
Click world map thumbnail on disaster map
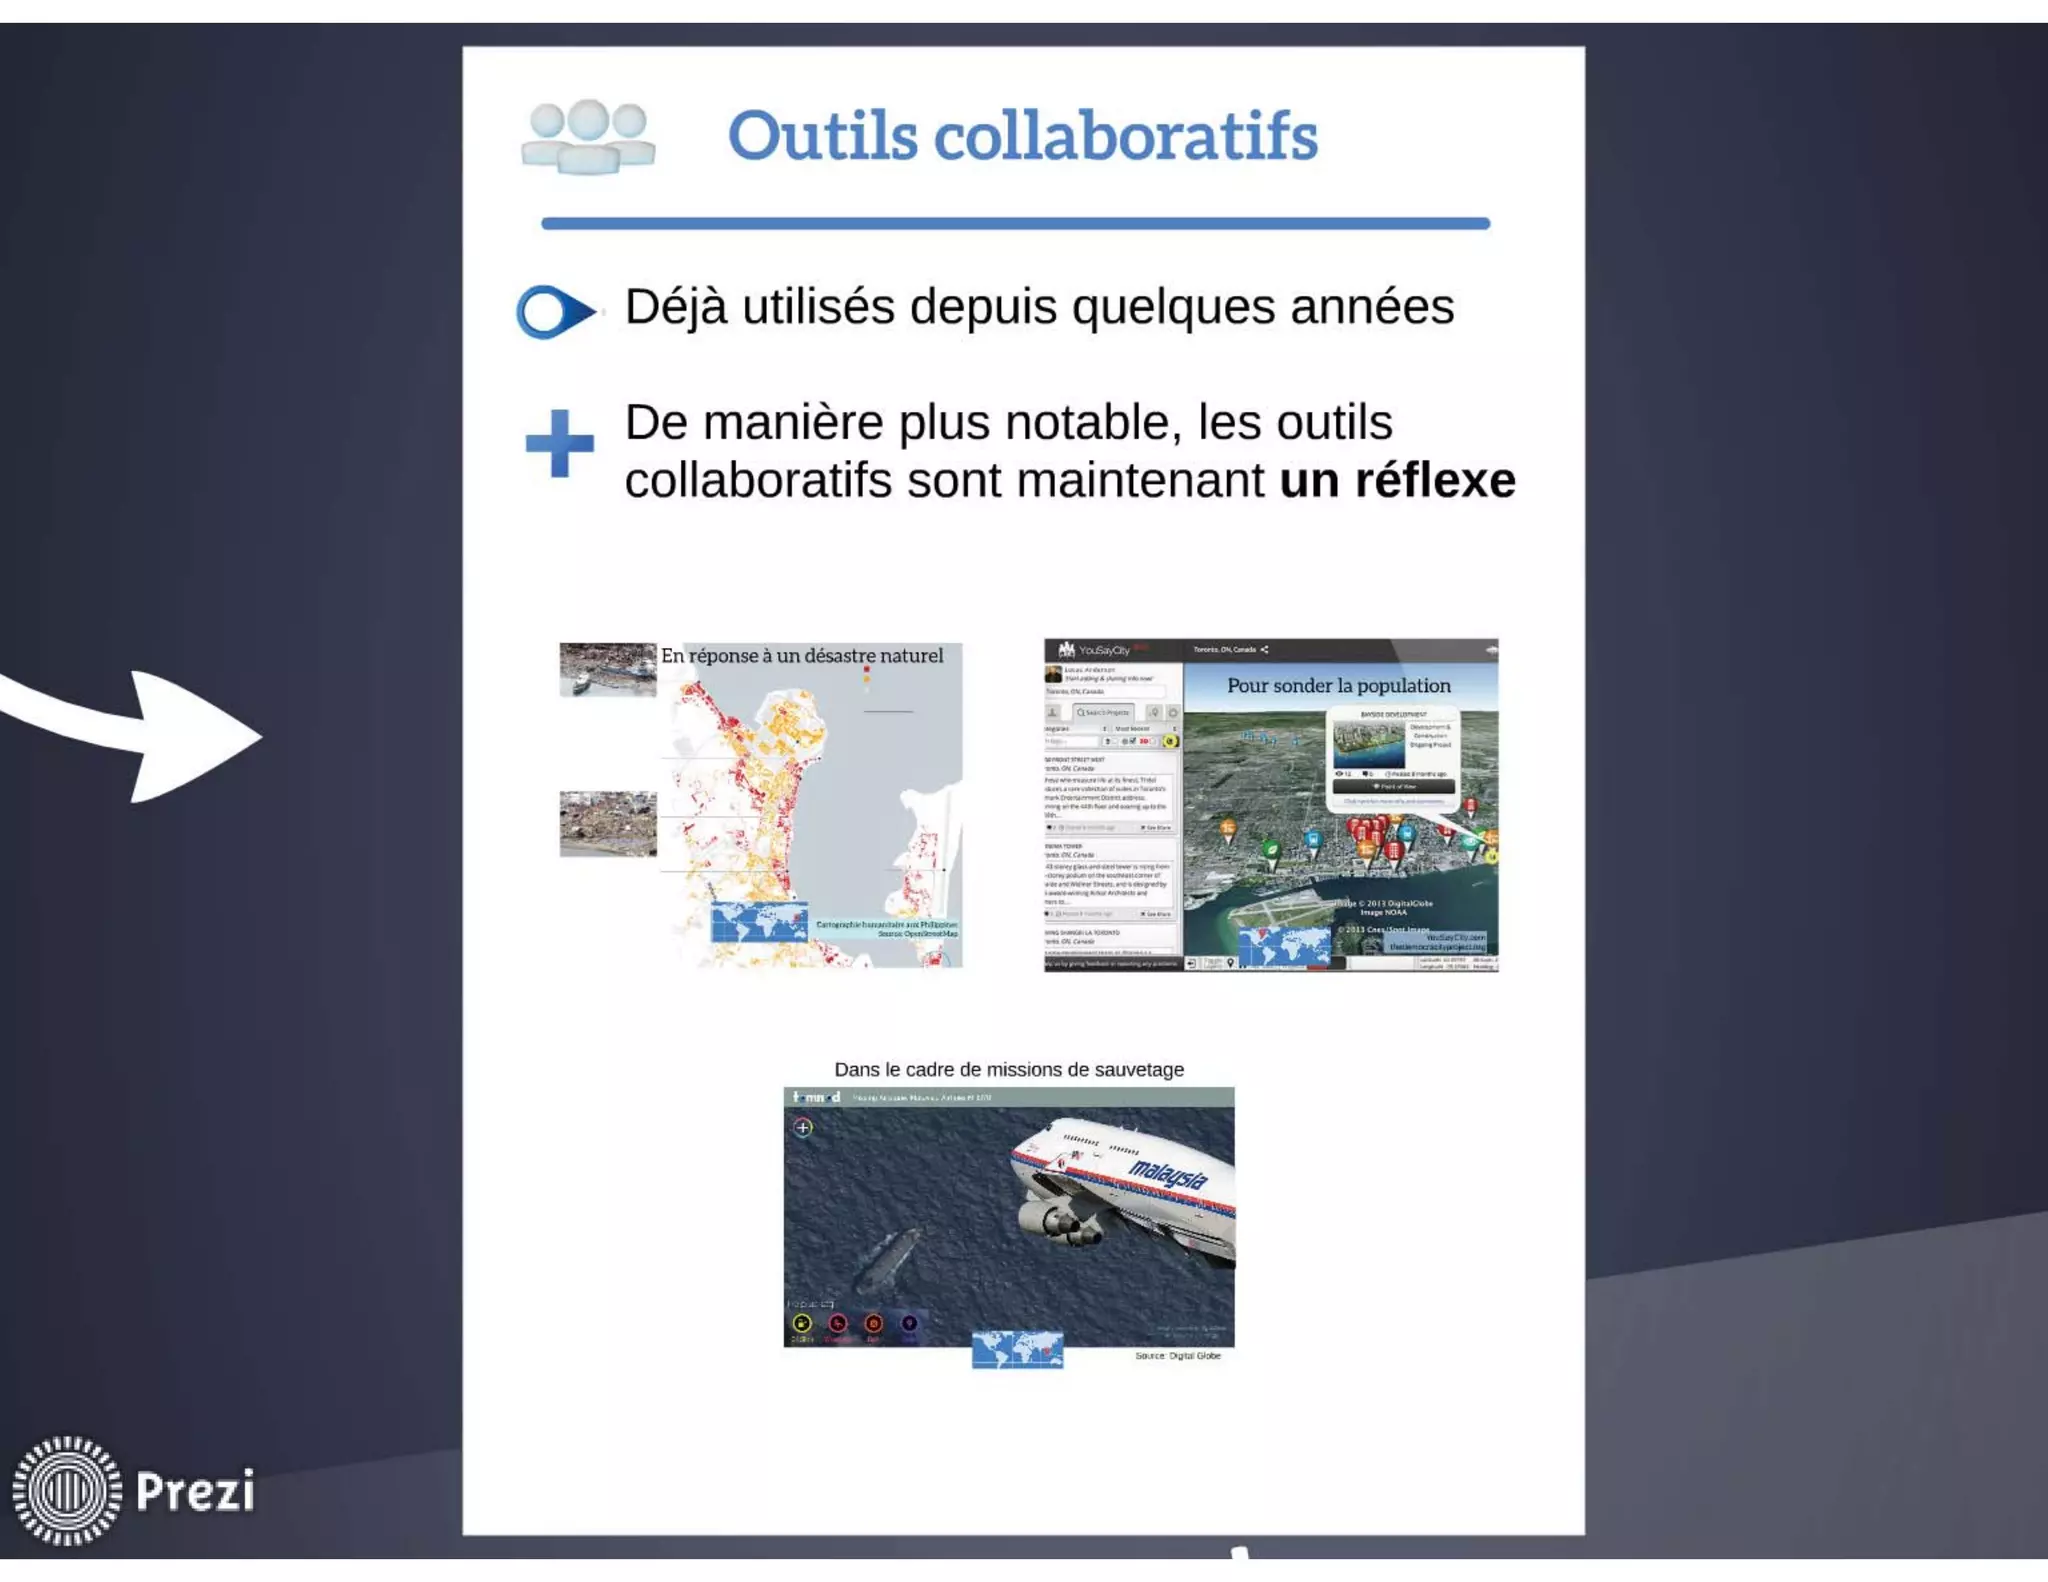pos(759,922)
